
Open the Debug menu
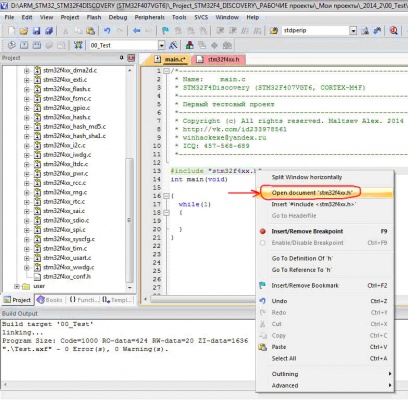click(118, 17)
